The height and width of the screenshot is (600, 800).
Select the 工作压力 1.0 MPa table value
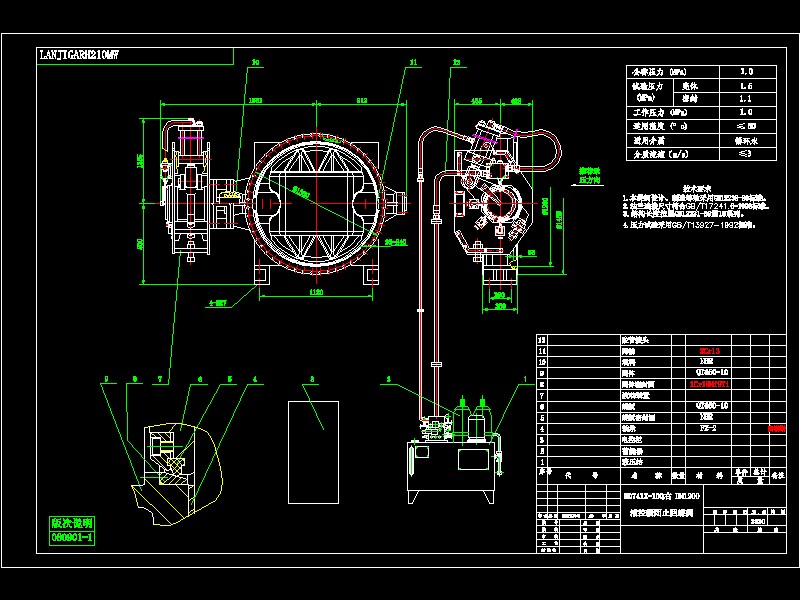[x=747, y=112]
